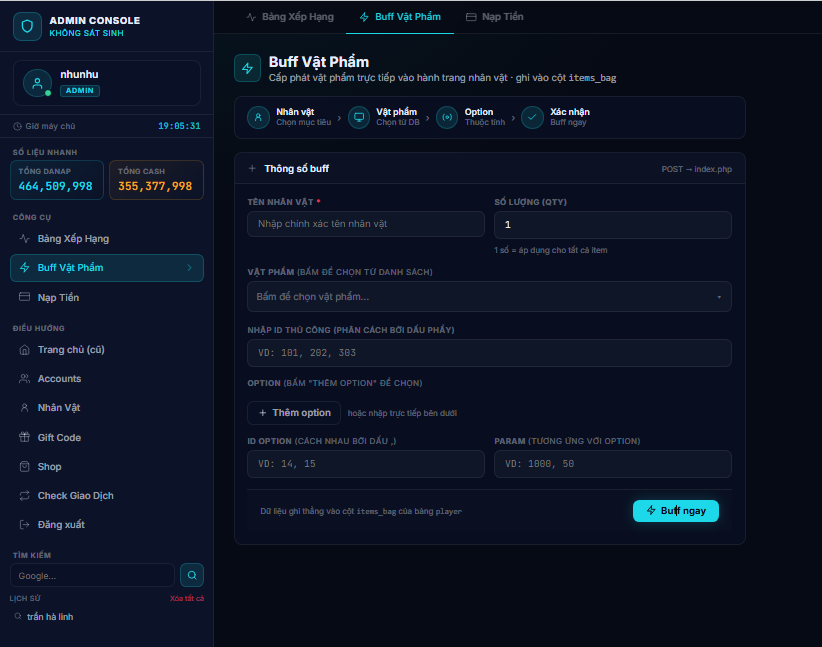
Task: Click the pulse icon beside sidebar Bảng Xếp Hạng
Action: pyautogui.click(x=25, y=239)
